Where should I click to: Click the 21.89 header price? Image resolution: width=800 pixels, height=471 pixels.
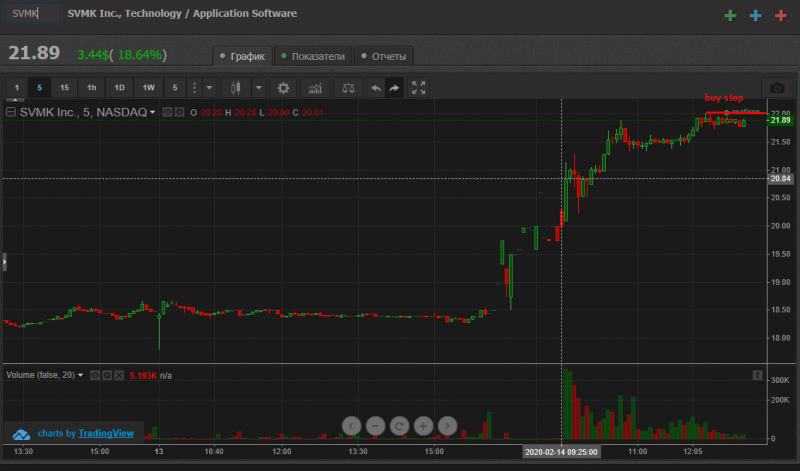pos(34,53)
